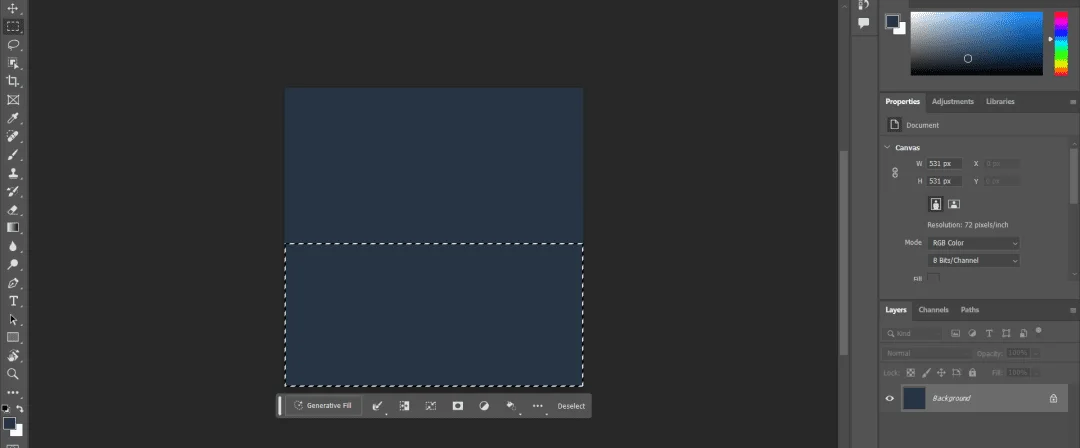Toggle type layer filter in Layers panel
The height and width of the screenshot is (448, 1080).
point(989,333)
